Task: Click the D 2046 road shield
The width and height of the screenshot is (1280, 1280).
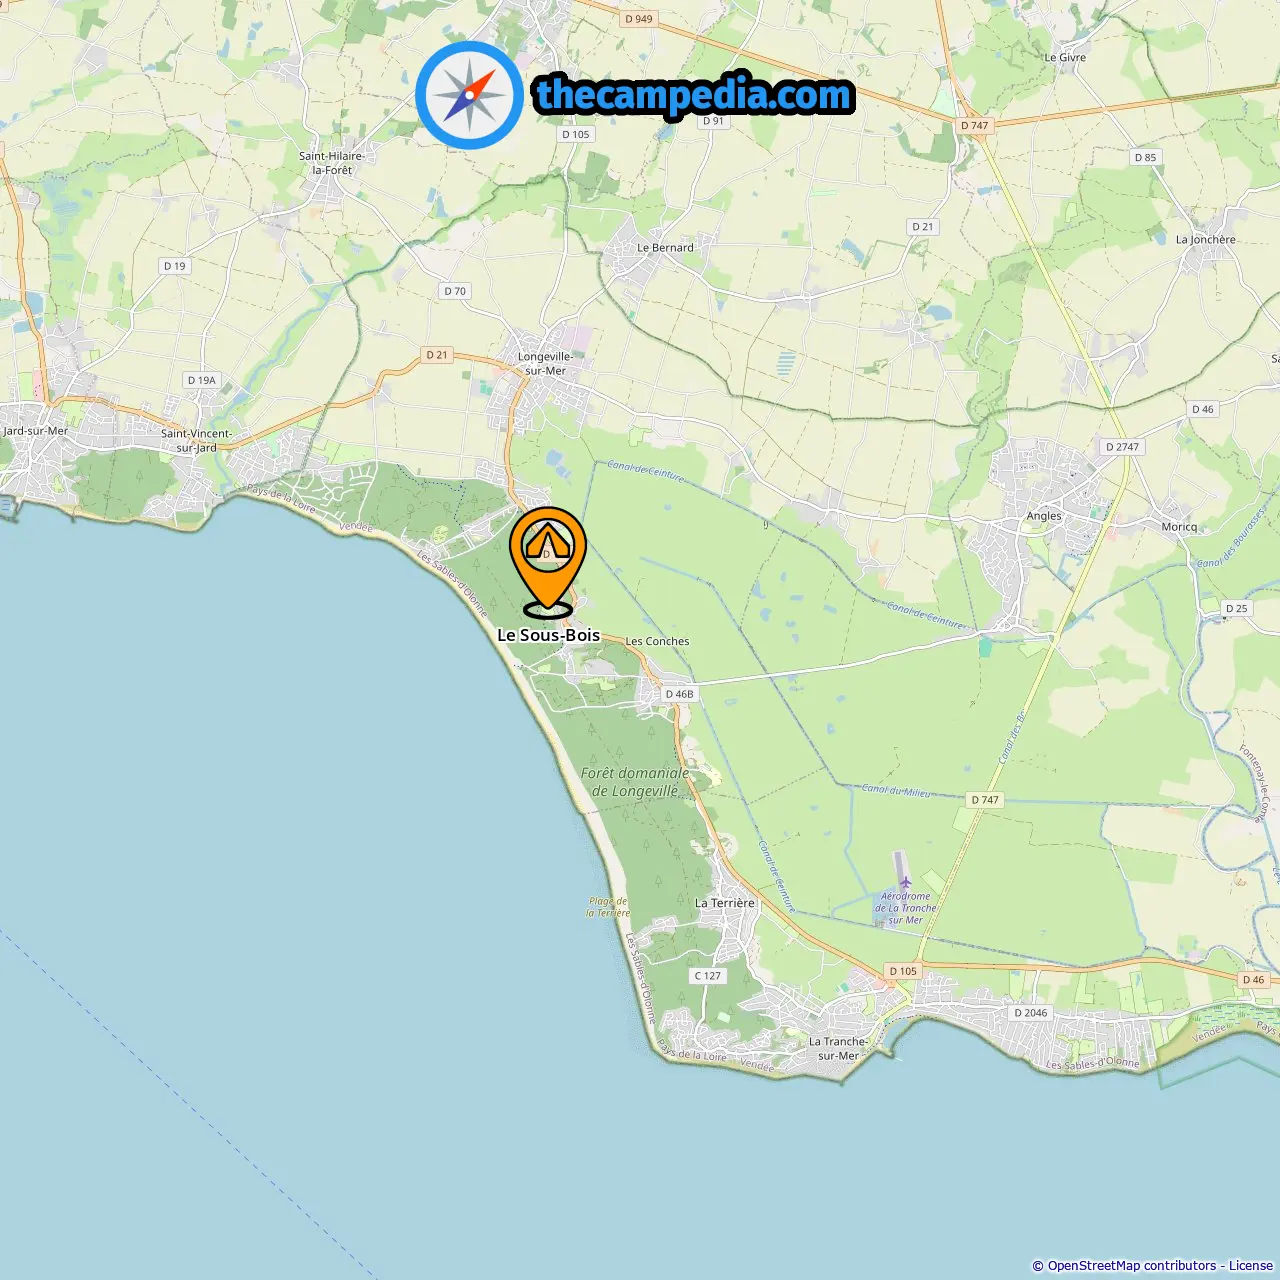Action: 1030,1013
